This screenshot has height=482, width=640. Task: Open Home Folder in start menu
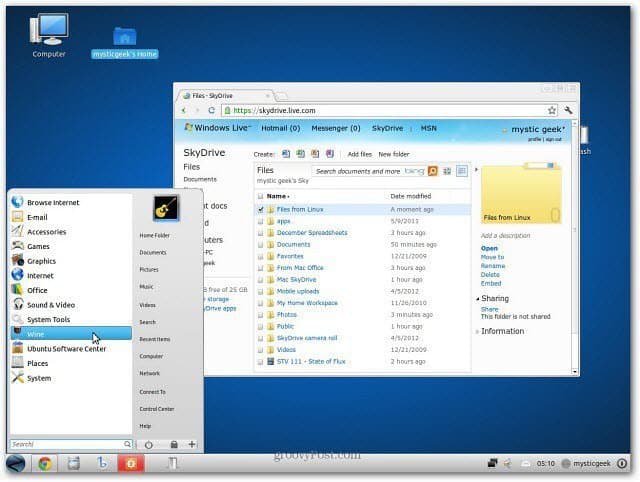(154, 235)
